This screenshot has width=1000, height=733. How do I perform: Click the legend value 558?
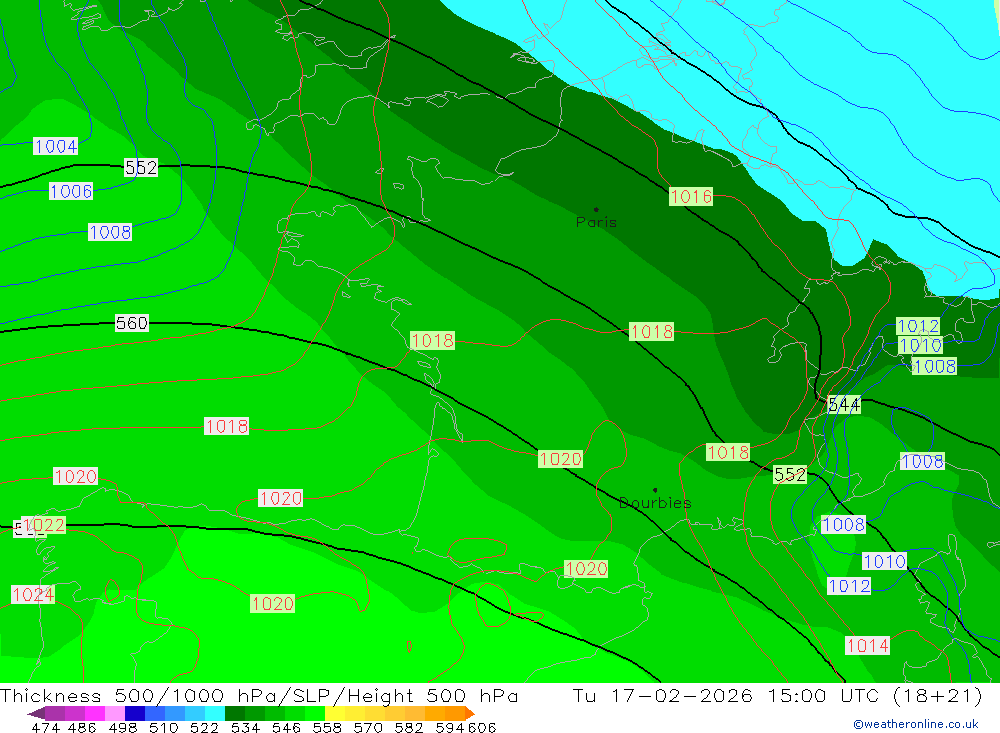[327, 728]
